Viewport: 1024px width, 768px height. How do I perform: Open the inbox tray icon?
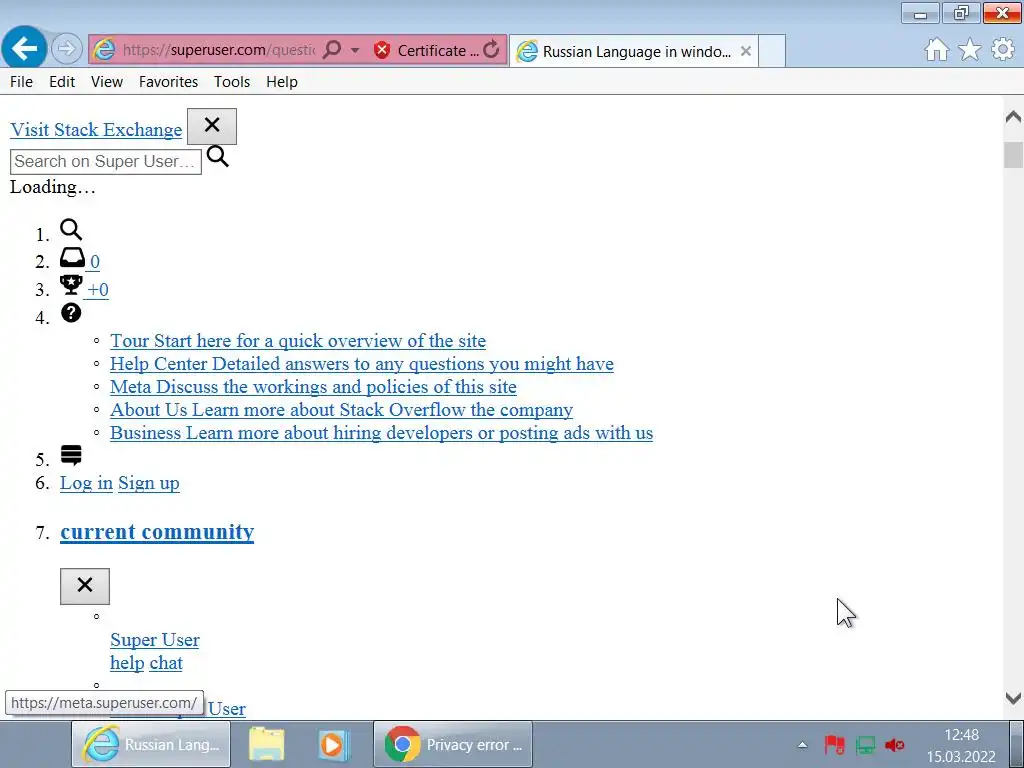[x=72, y=257]
